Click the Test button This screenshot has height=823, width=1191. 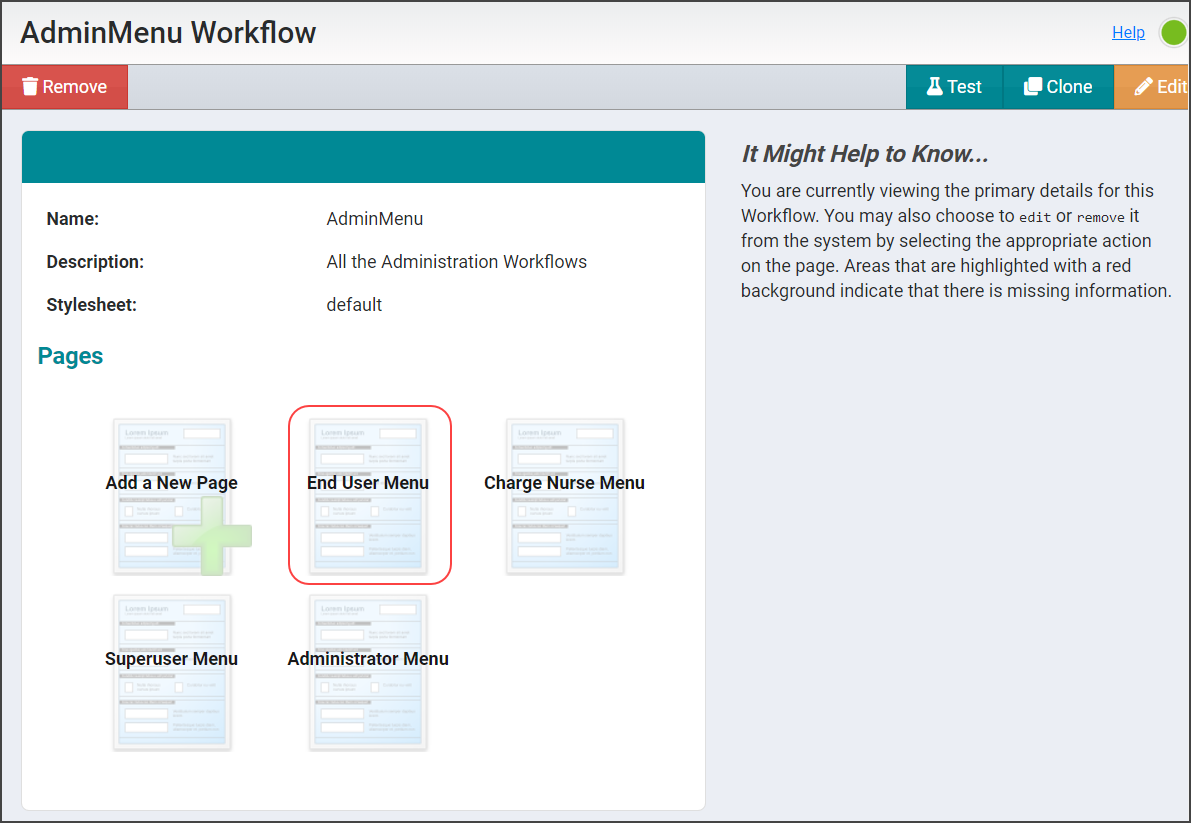pos(953,86)
